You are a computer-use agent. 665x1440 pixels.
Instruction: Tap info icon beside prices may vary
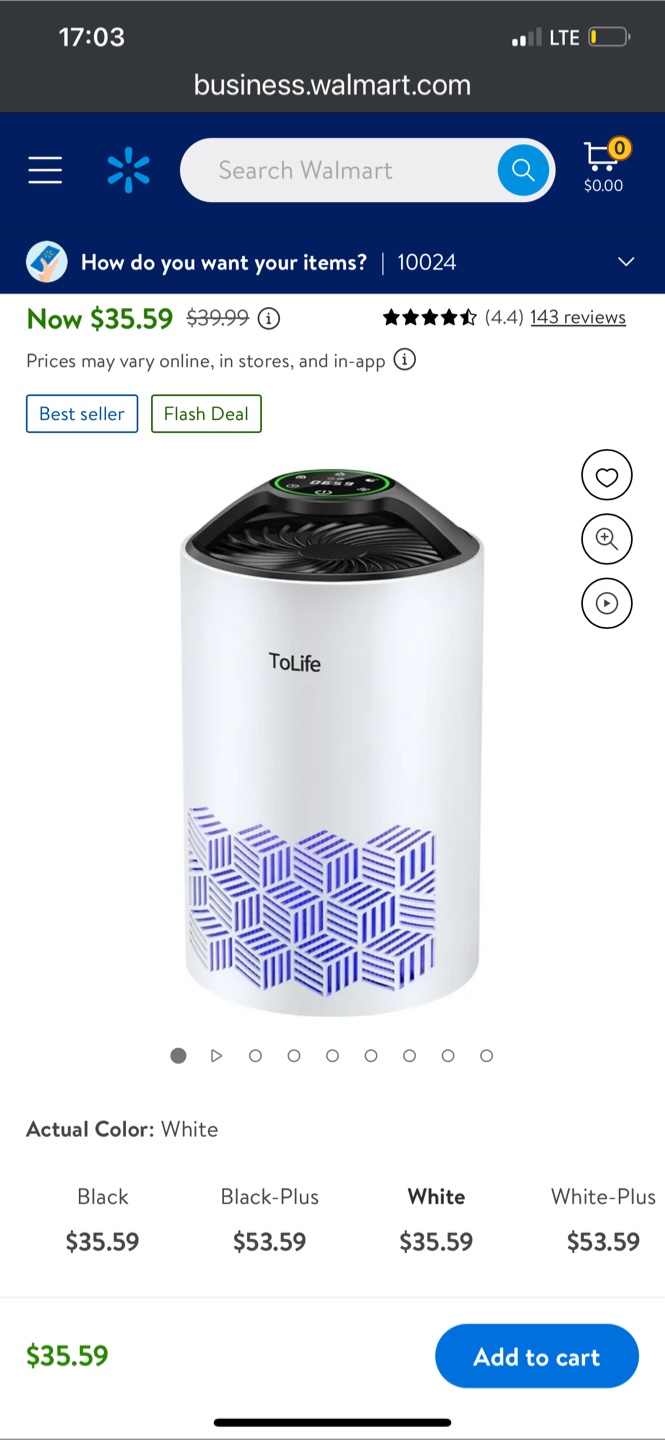click(x=404, y=360)
